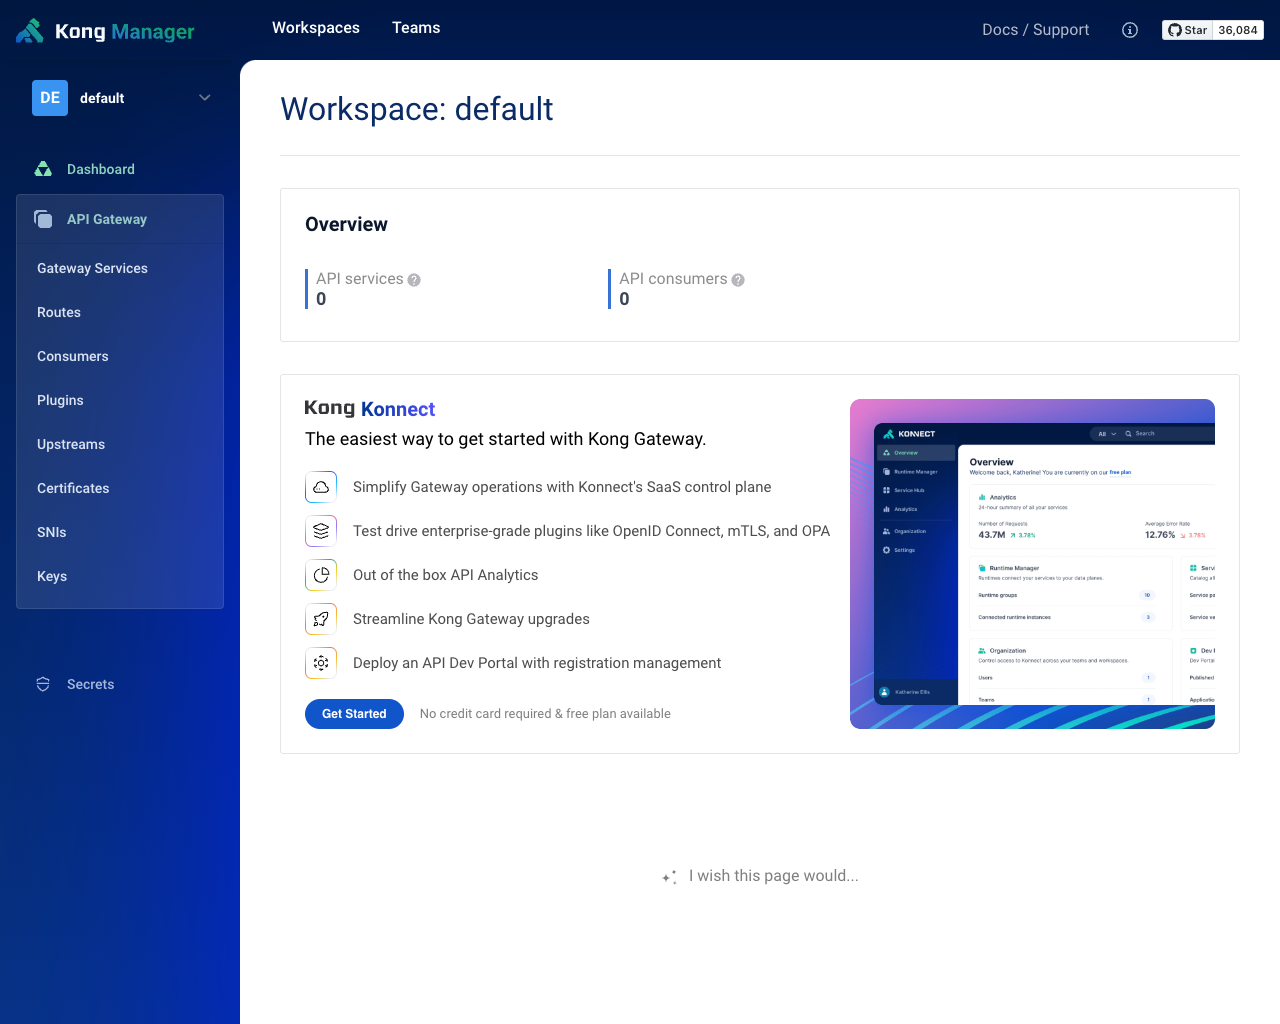Open Upstreams in the sidebar

coord(71,444)
